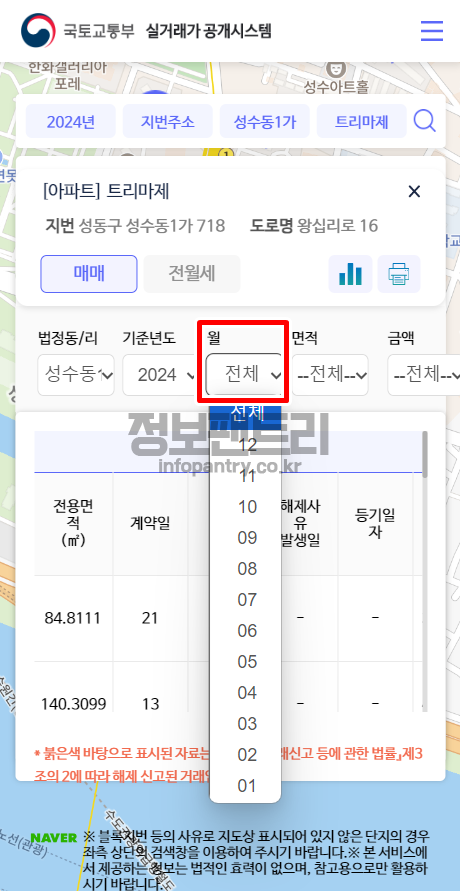Choose month 08 in dropdown list
Image resolution: width=460 pixels, height=891 pixels.
click(245, 569)
